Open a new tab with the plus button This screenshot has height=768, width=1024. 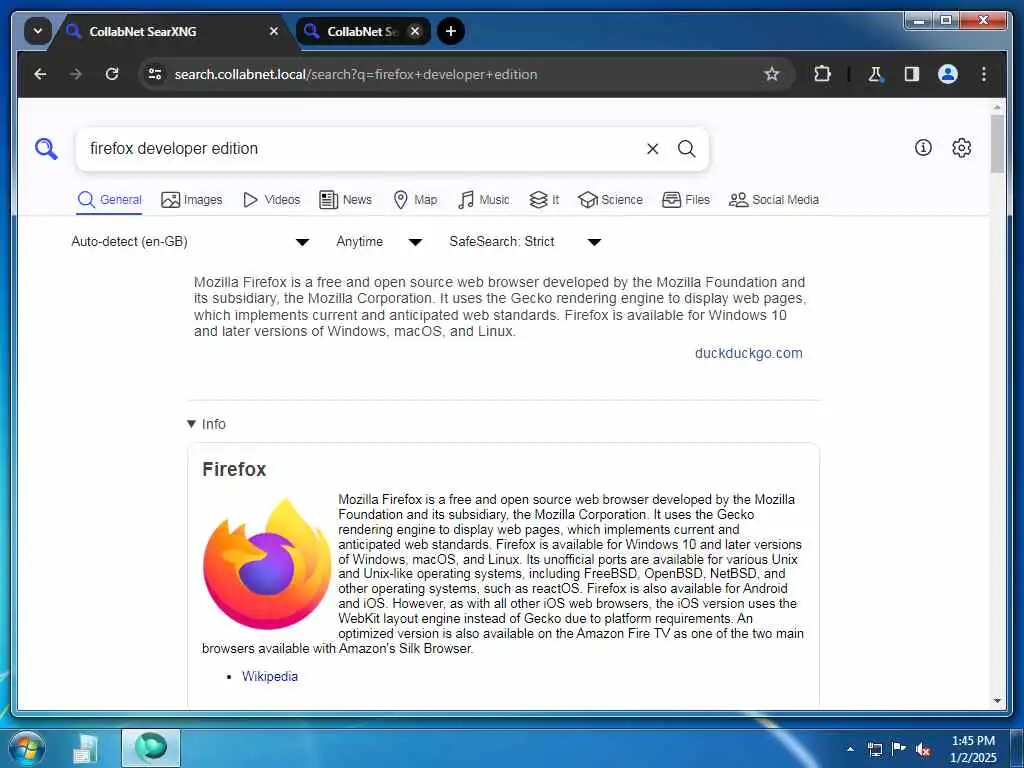tap(451, 31)
